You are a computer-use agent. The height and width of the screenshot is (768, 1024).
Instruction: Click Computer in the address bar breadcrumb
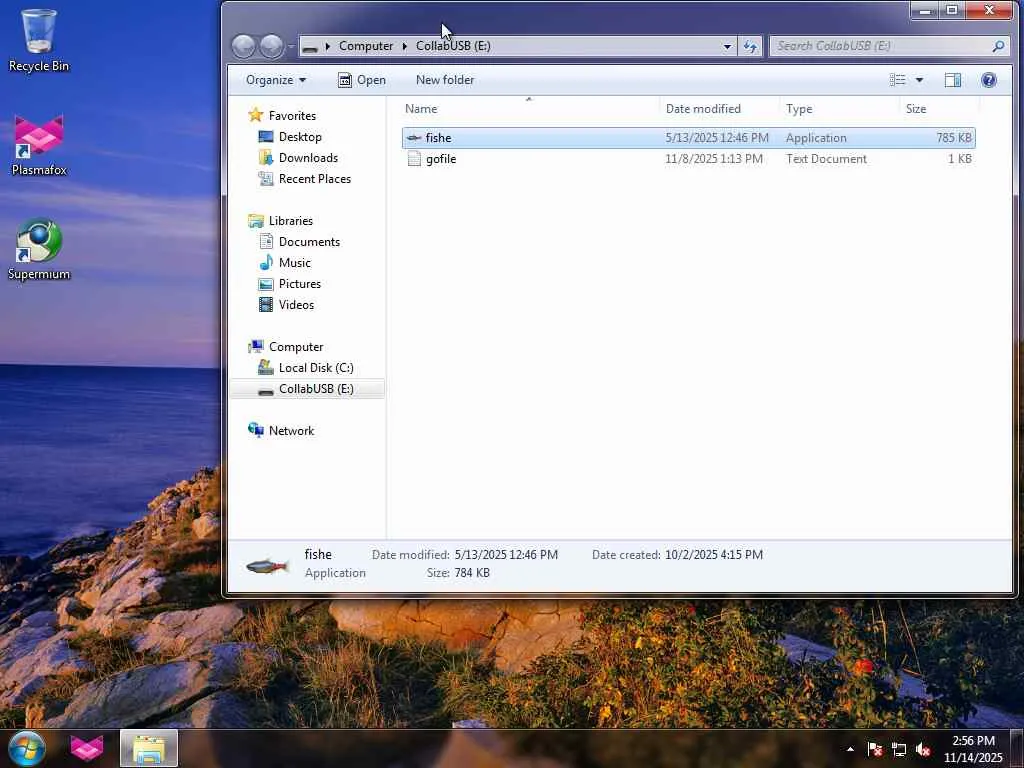click(x=366, y=46)
